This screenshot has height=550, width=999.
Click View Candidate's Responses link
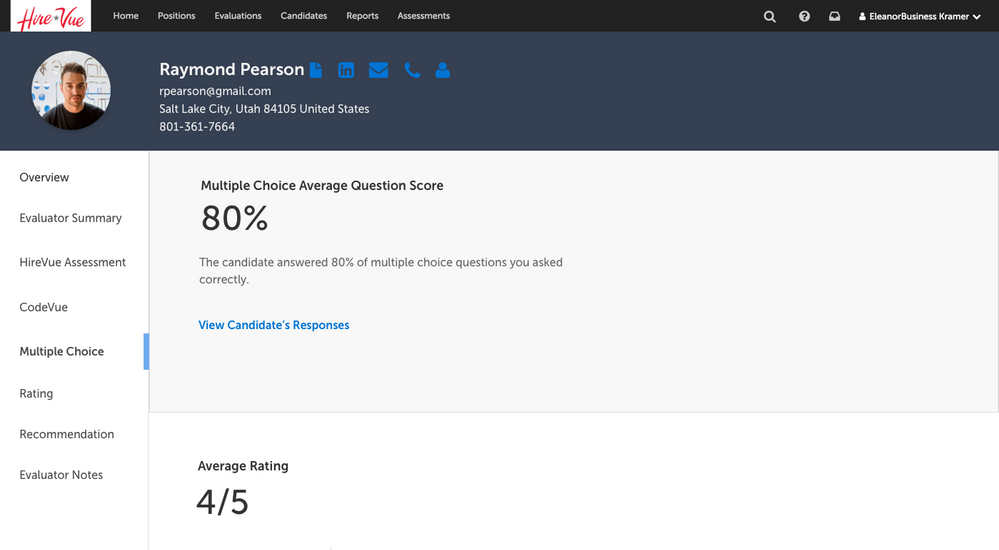tap(274, 325)
